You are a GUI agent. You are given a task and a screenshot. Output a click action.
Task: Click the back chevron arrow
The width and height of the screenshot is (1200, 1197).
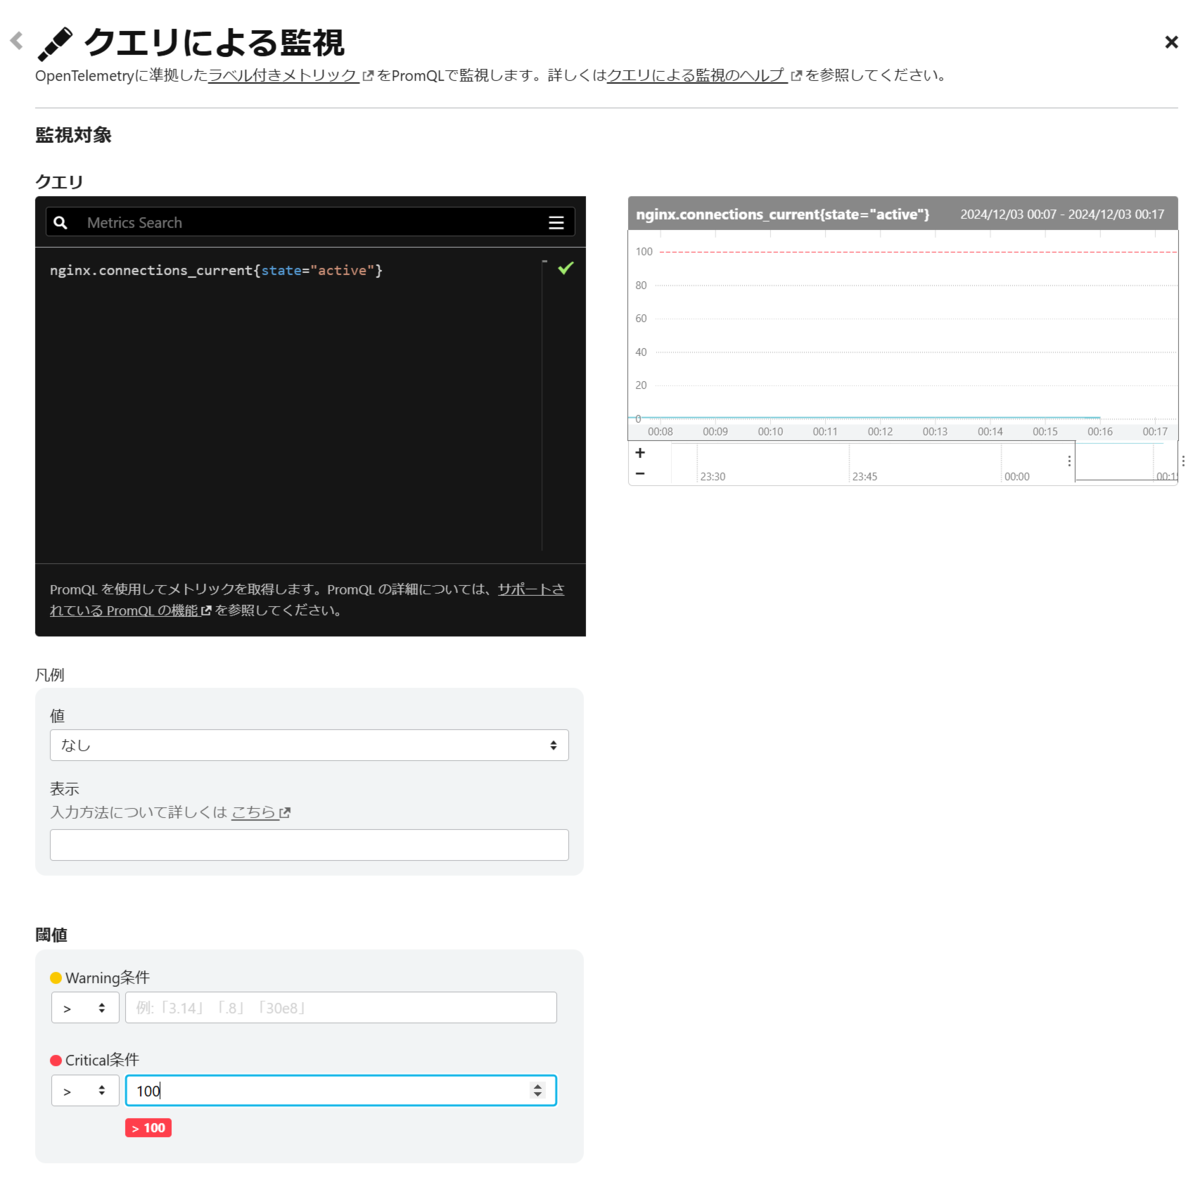point(16,41)
